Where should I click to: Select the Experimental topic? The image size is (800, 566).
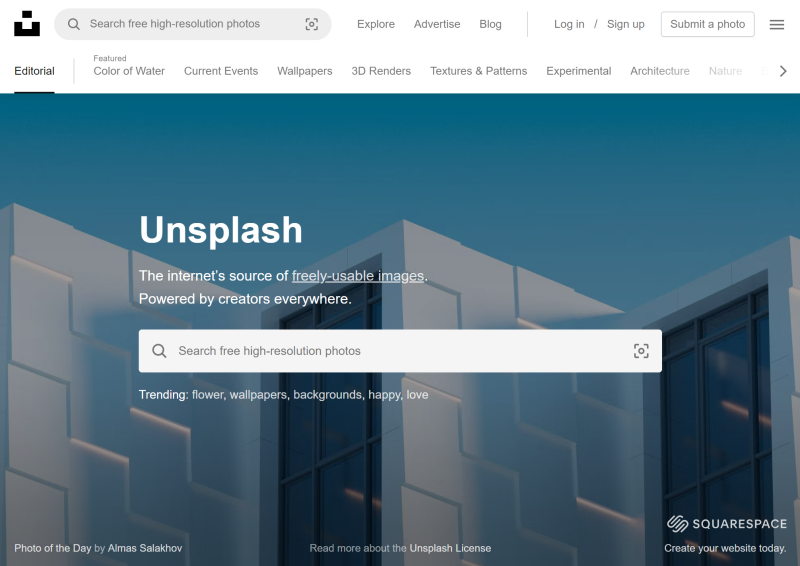pos(579,71)
